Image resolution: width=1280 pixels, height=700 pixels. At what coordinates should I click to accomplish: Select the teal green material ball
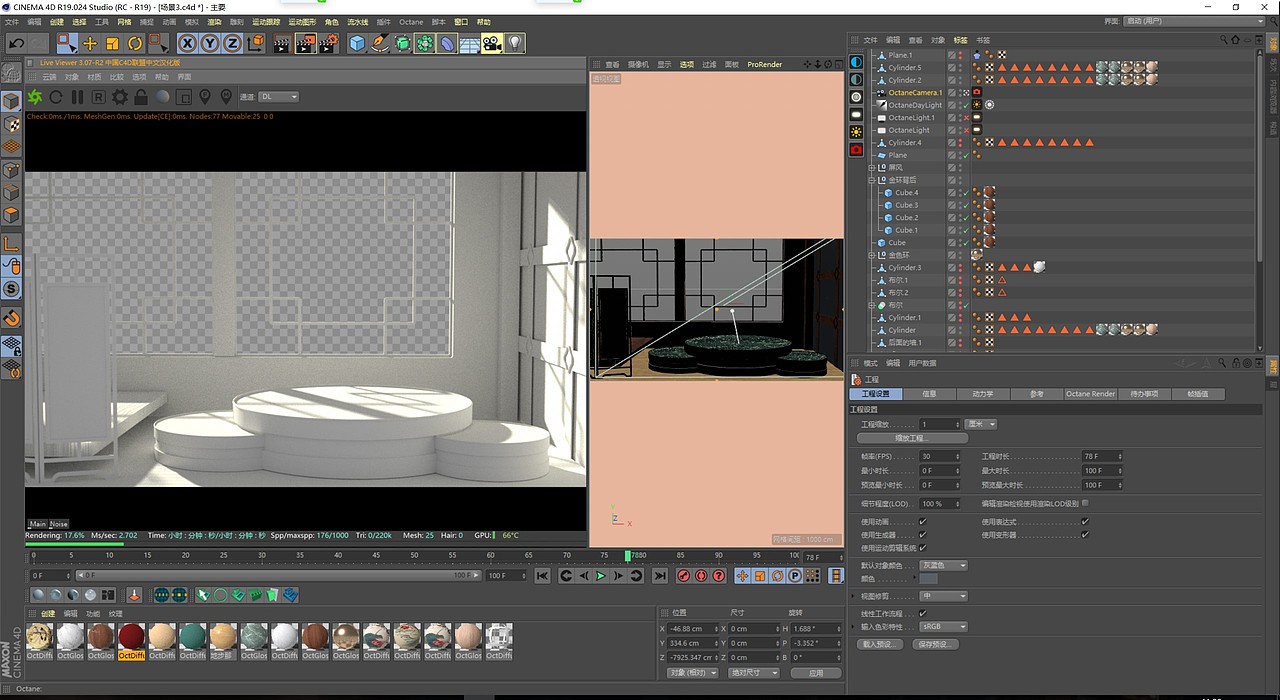pos(193,637)
